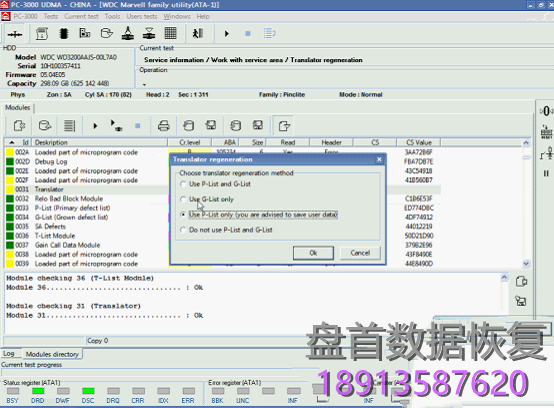Confirm translator regeneration with Ok
554x408 pixels.
click(313, 253)
